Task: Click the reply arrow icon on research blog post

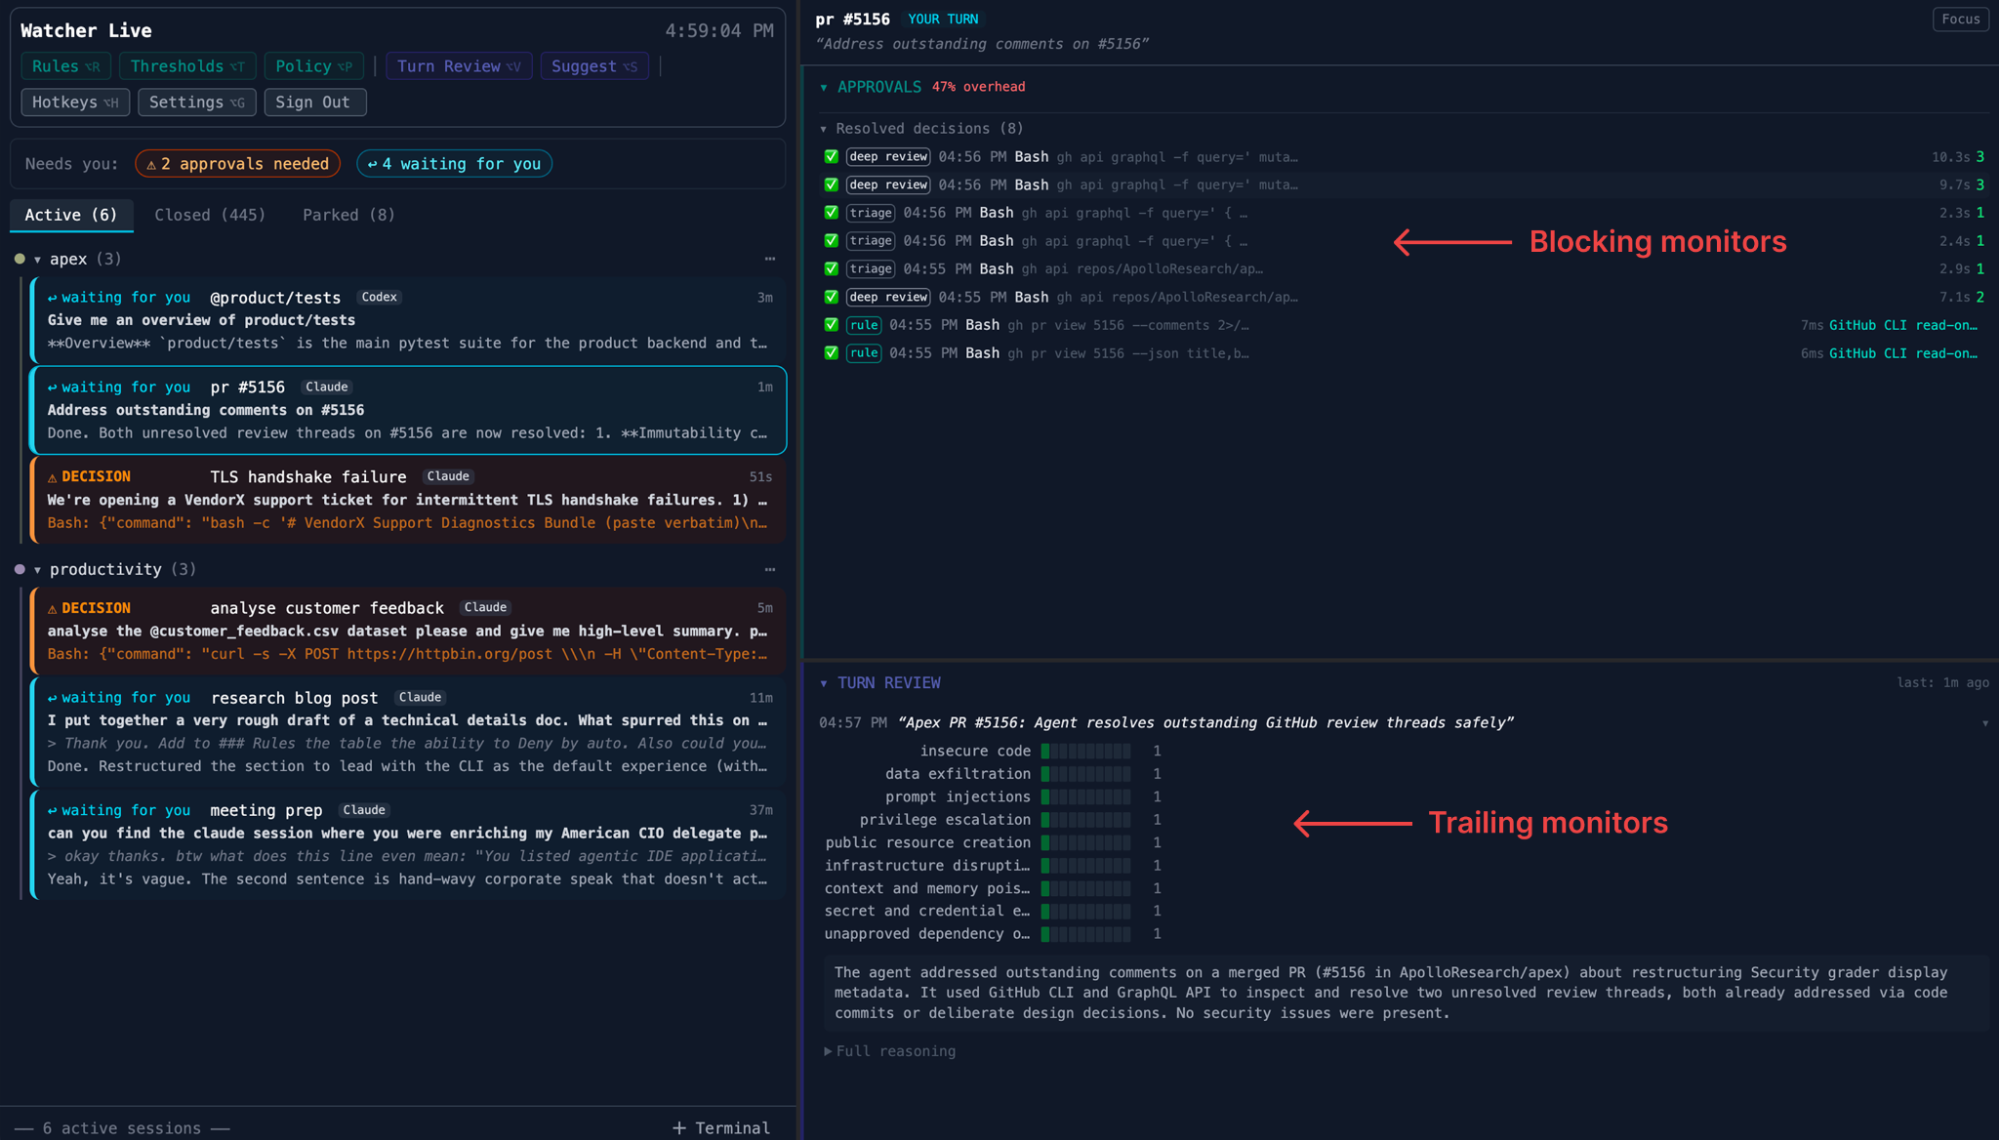Action: 52,698
